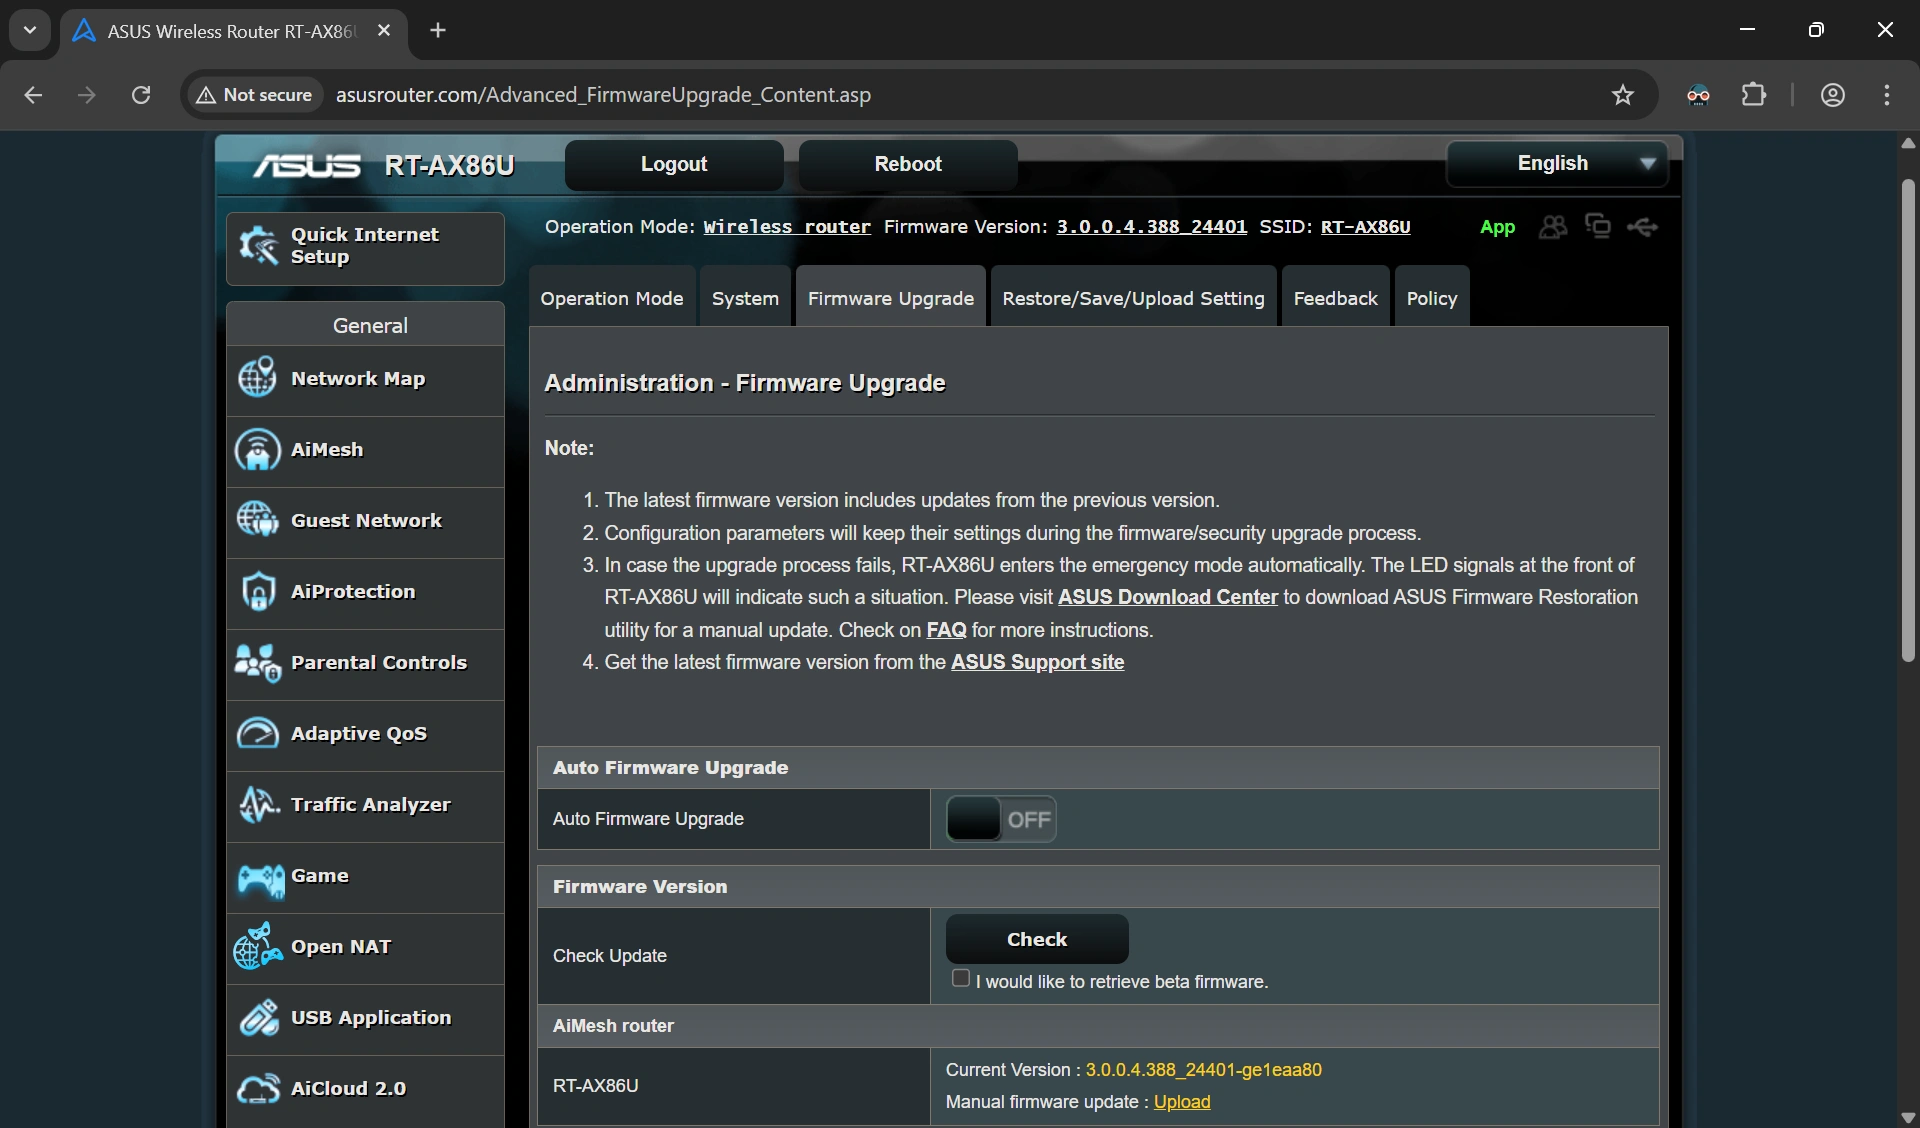Image resolution: width=1920 pixels, height=1128 pixels.
Task: Open AiProtection shield icon
Action: pos(258,591)
